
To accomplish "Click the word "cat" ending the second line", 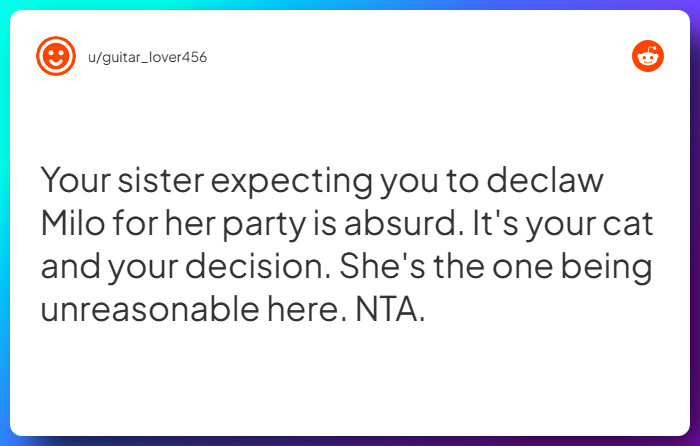I will click(x=626, y=224).
